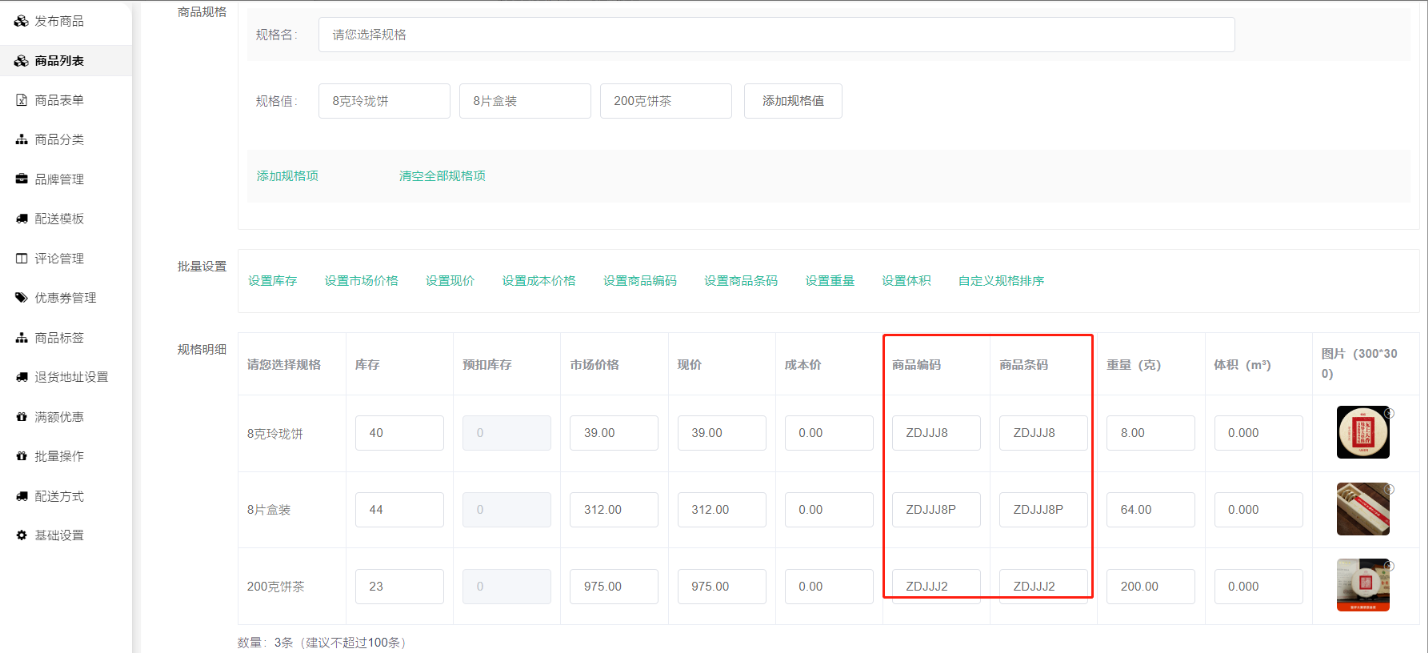Click 设置商品编码 batch setting link

click(639, 281)
